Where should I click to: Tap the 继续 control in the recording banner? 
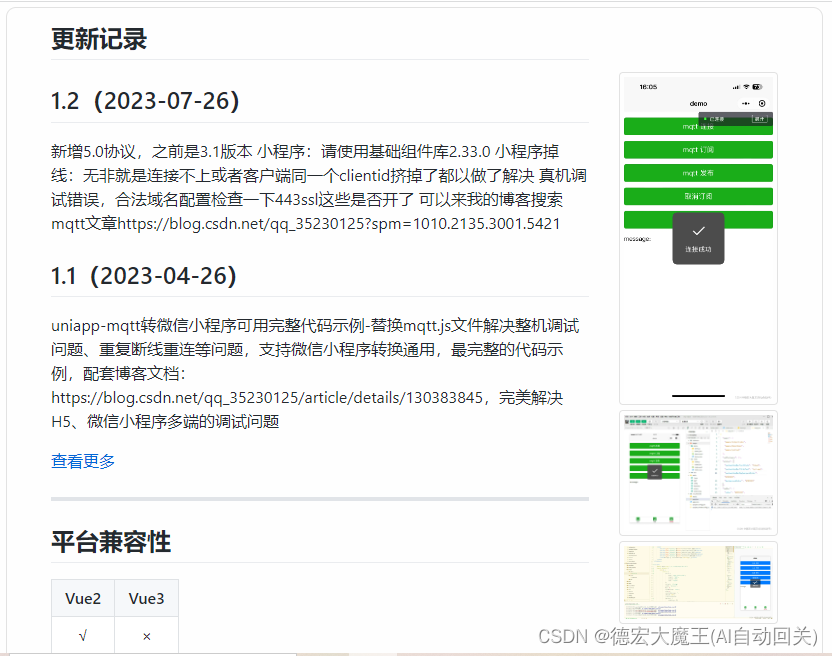[x=760, y=118]
